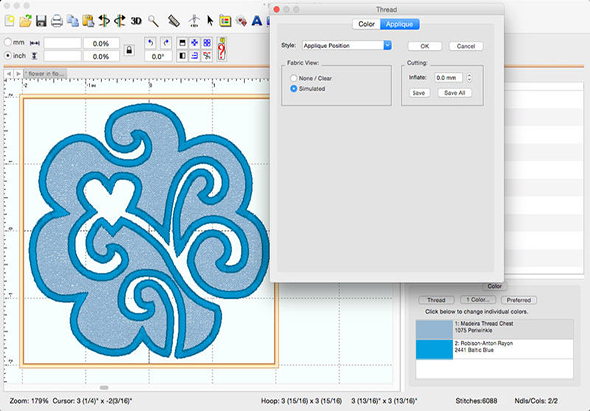The width and height of the screenshot is (590, 411).
Task: Create a new design with New icon
Action: [10, 21]
